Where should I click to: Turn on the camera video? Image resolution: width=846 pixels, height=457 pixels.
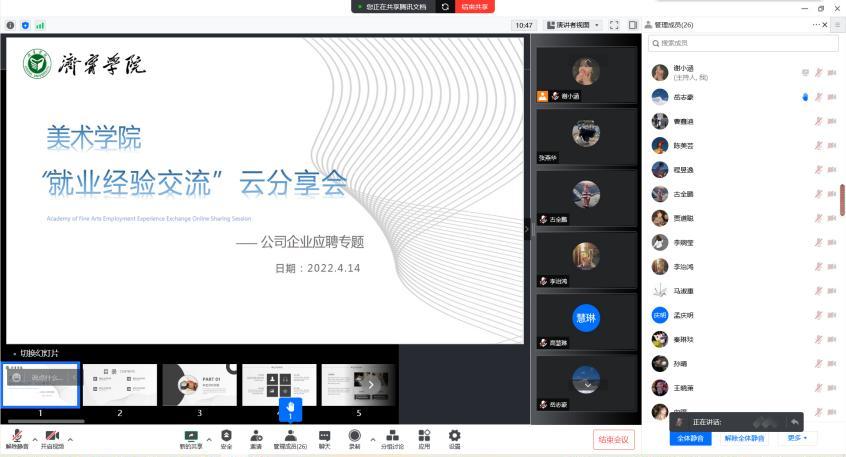[52, 438]
